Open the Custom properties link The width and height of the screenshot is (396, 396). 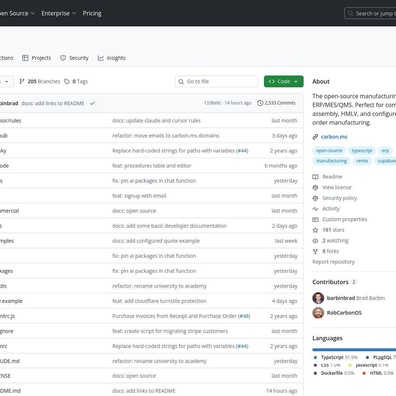(x=345, y=219)
